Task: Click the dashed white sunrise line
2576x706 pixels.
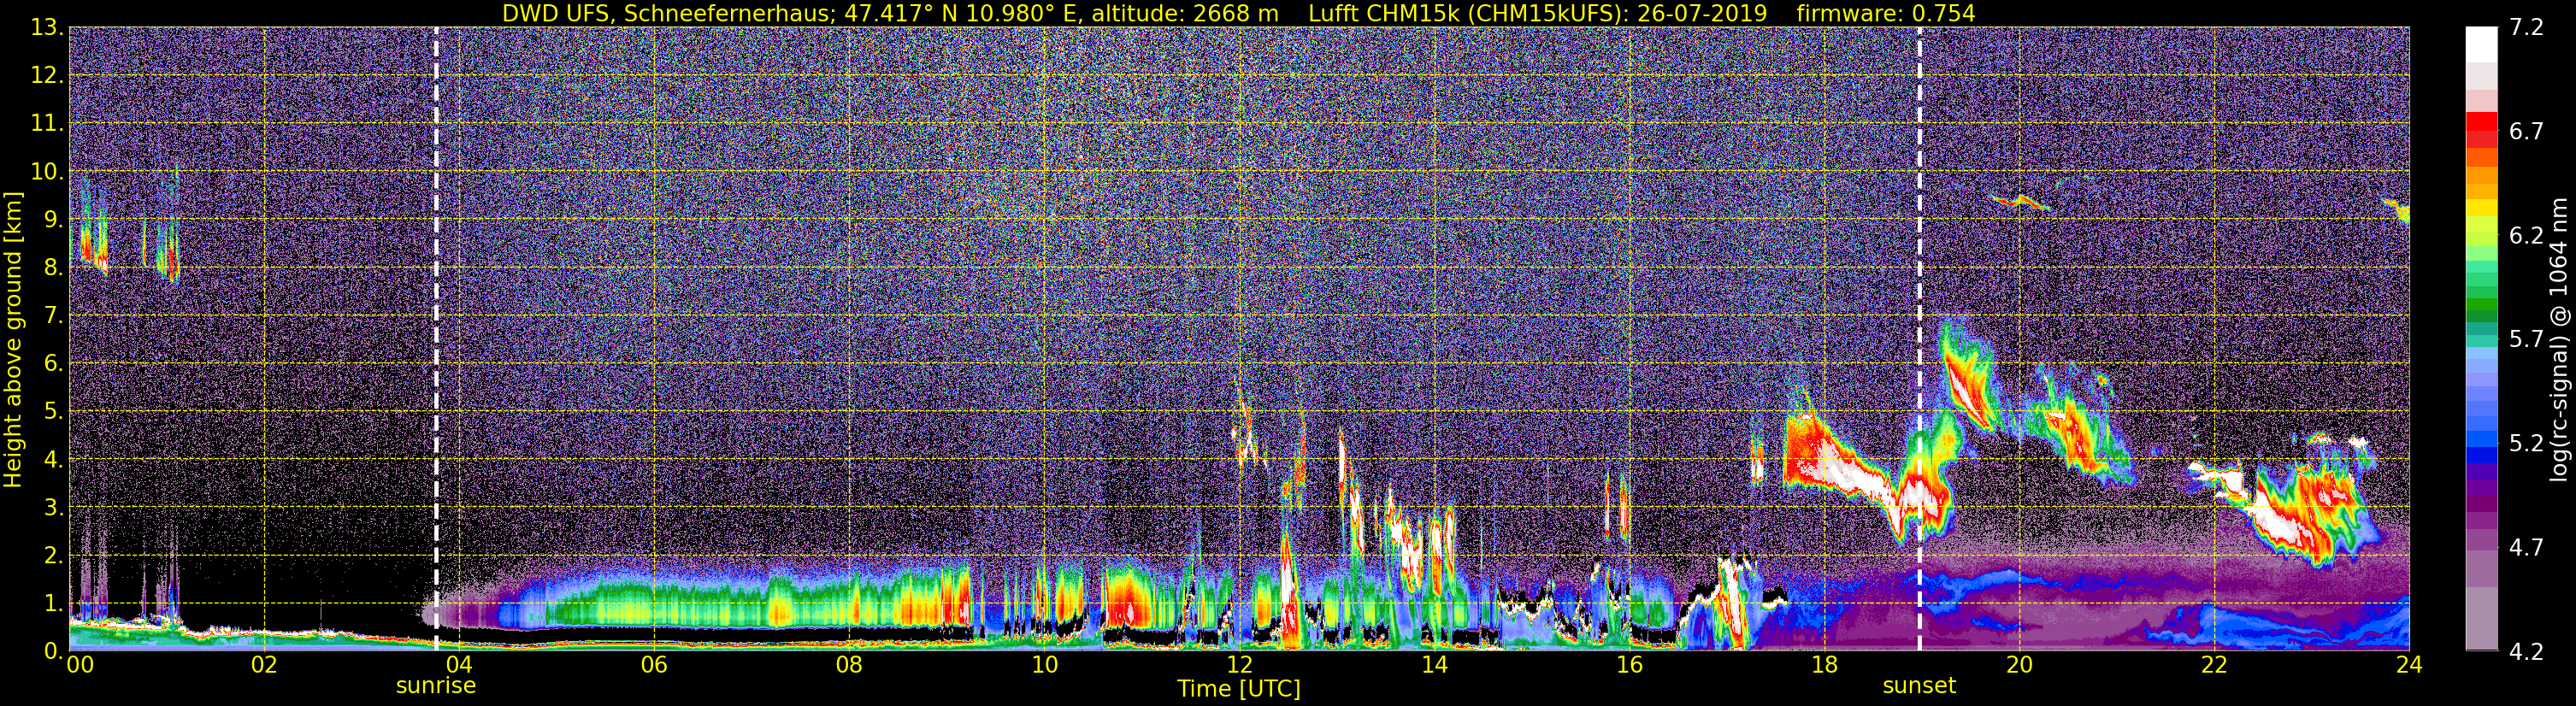Action: coord(436,340)
